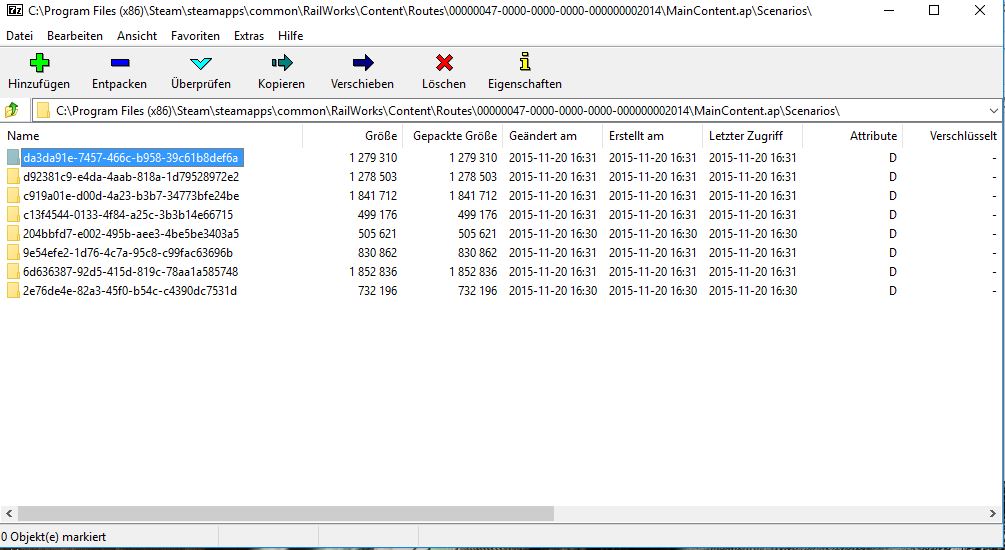1005x550 pixels.
Task: Open the Favoriten menu
Action: (x=195, y=36)
